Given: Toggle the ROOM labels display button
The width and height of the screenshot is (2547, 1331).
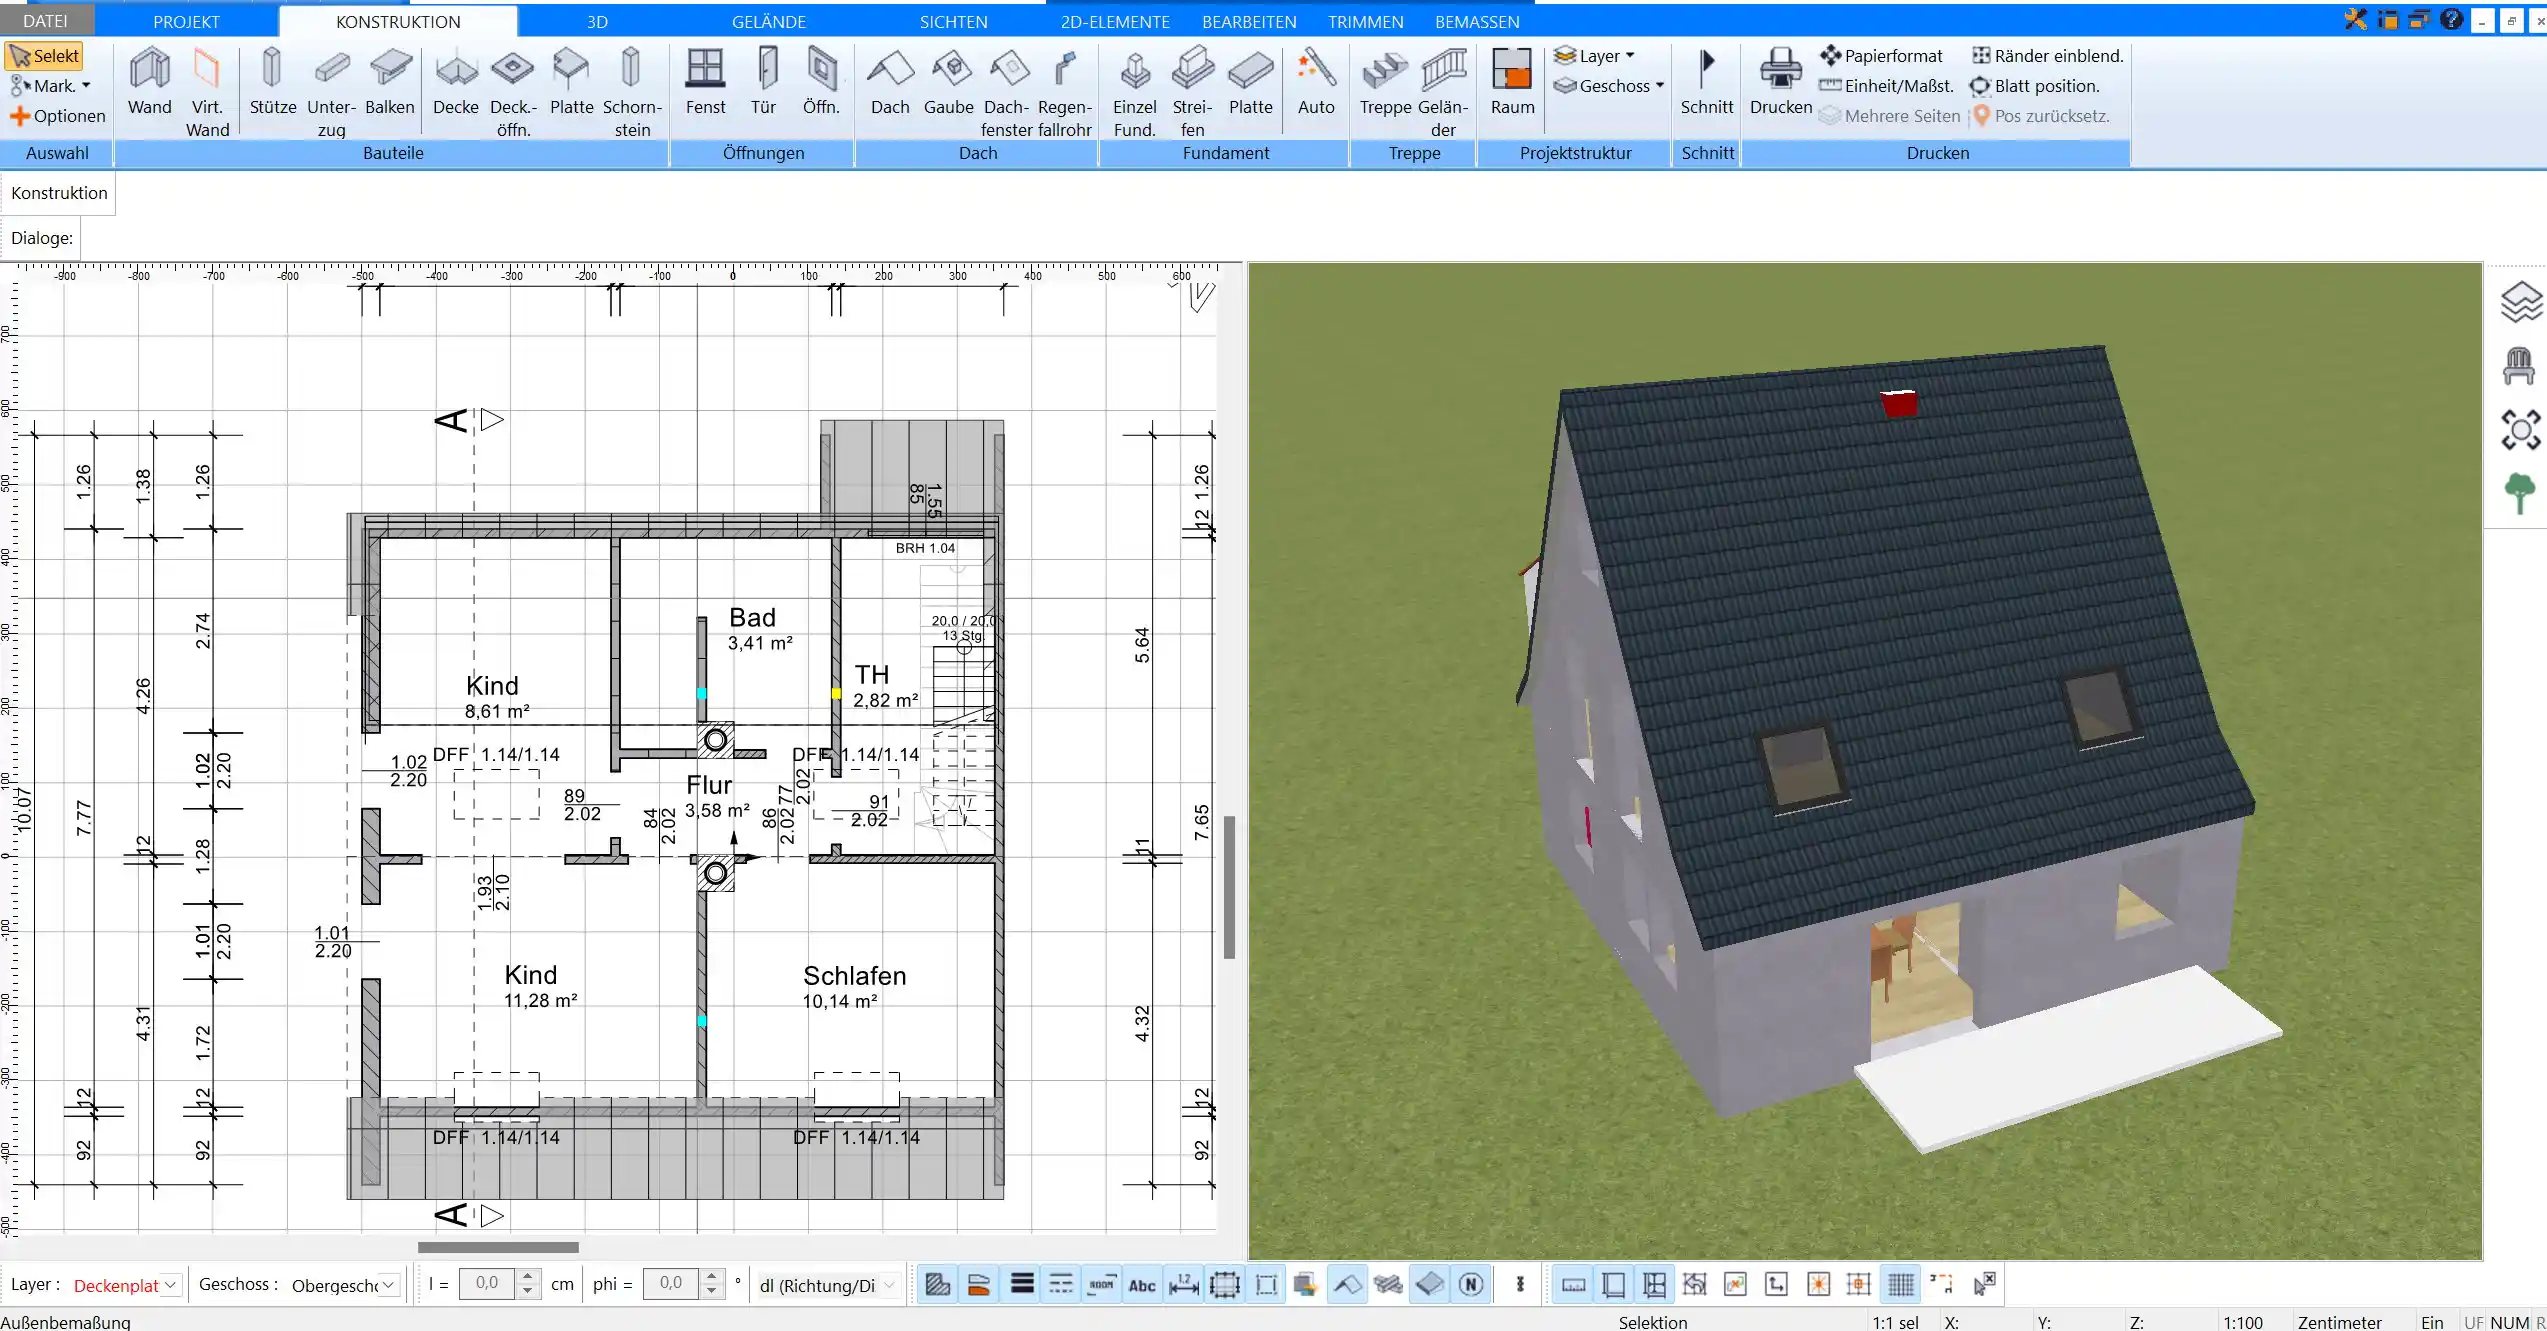Looking at the screenshot, I should pyautogui.click(x=1101, y=1284).
